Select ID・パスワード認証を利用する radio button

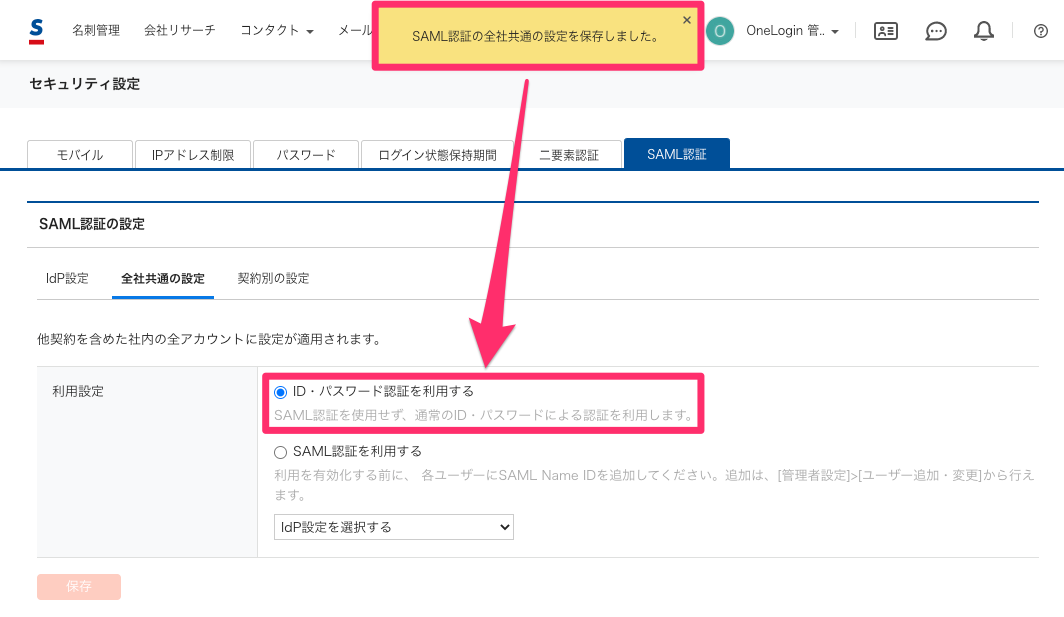pyautogui.click(x=280, y=392)
